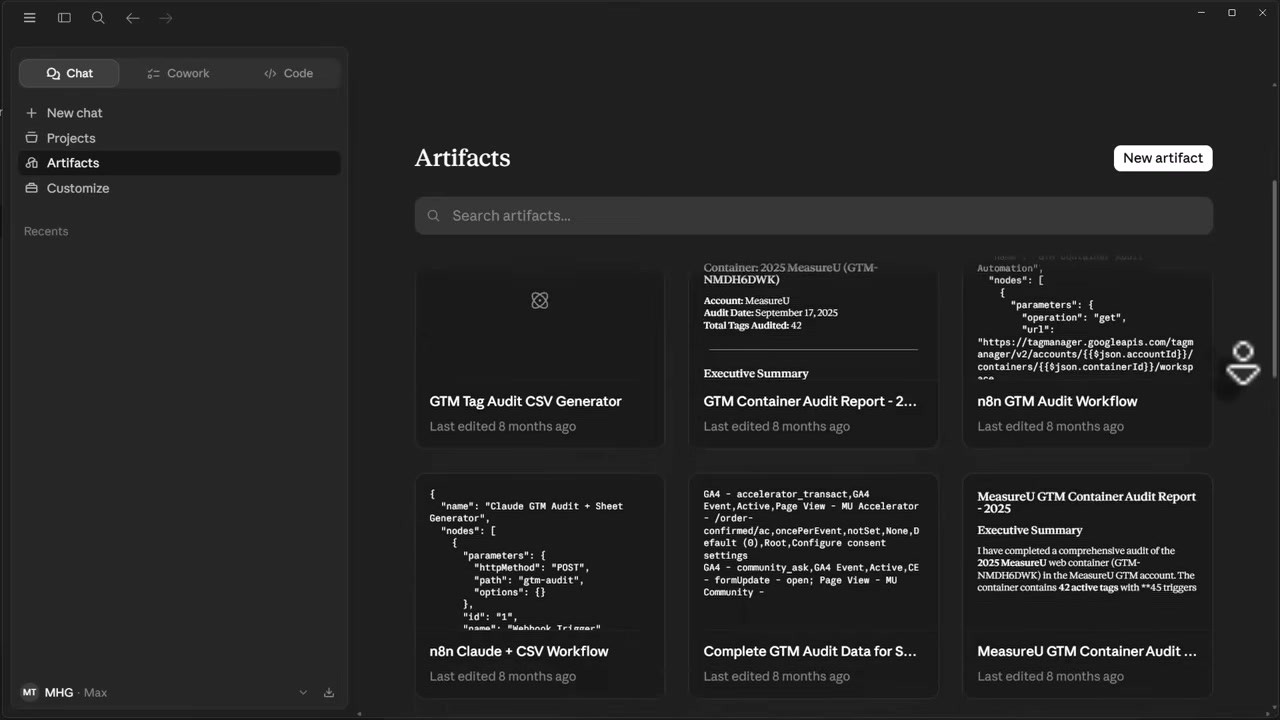Click Last edited text under n8n Claude + CSV Workflow

coord(503,676)
